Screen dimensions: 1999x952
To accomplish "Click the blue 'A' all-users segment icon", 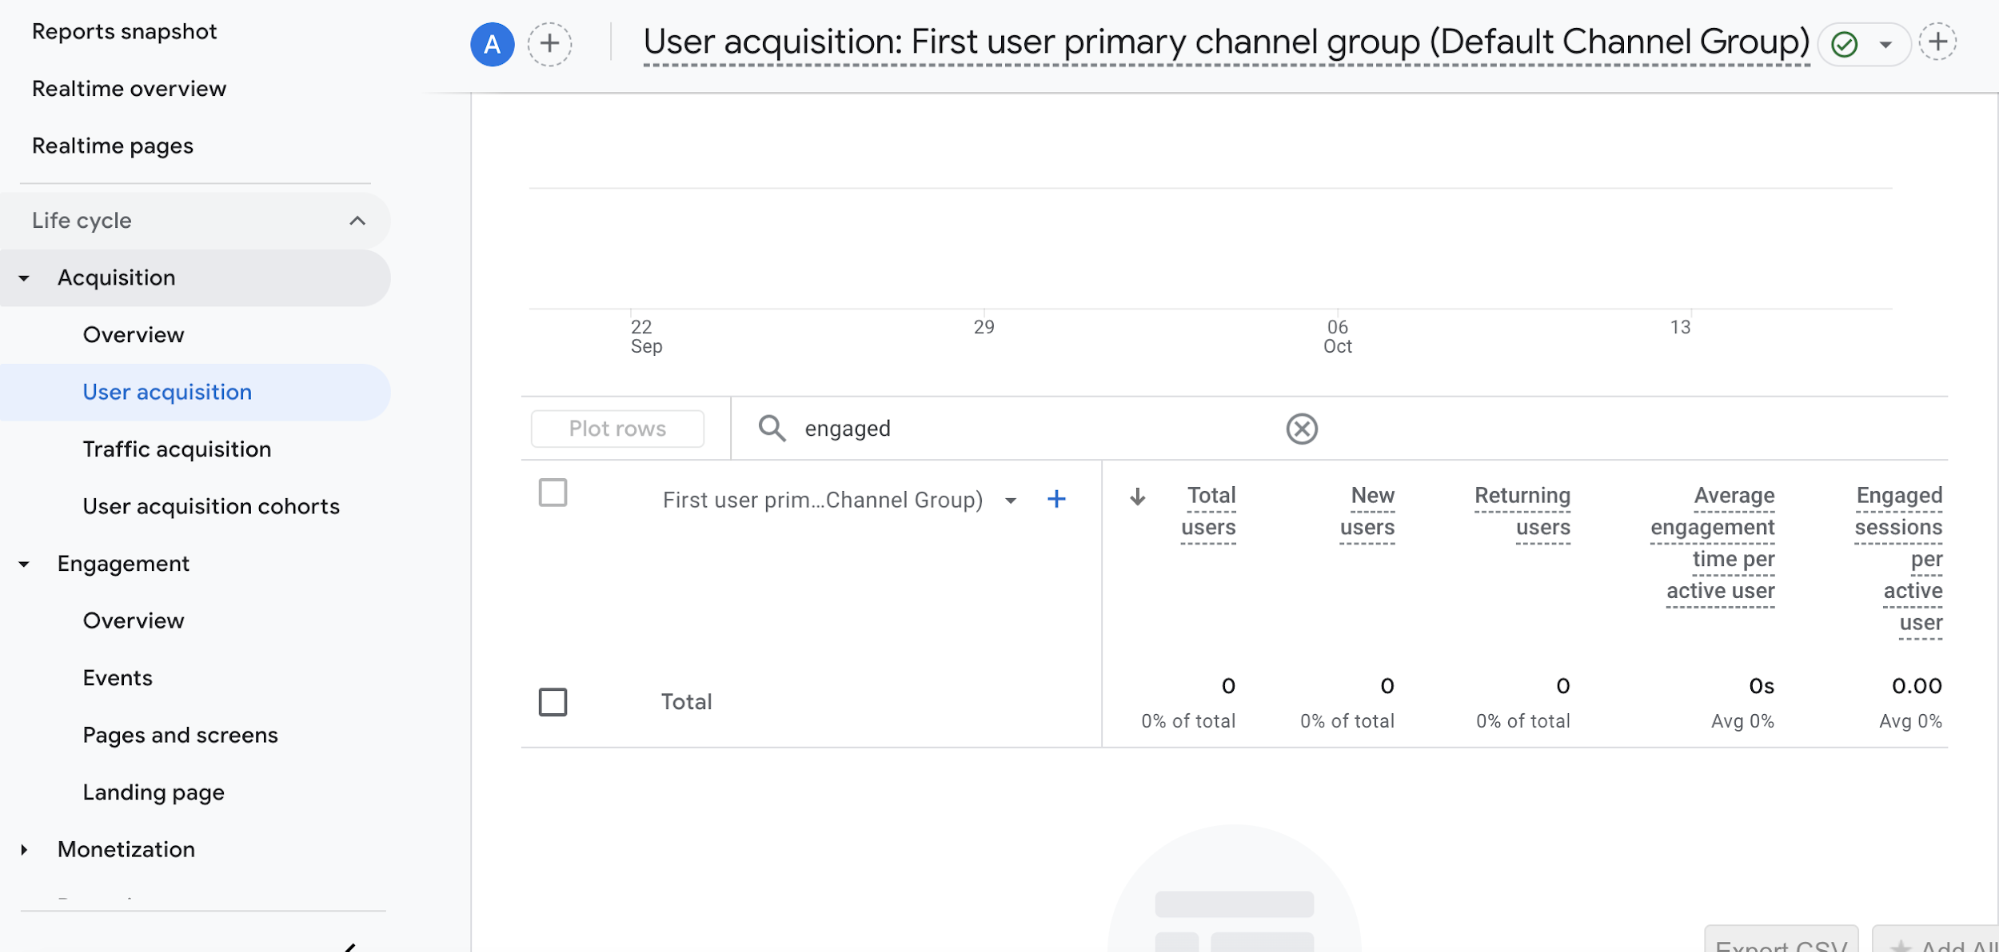I will pyautogui.click(x=492, y=44).
